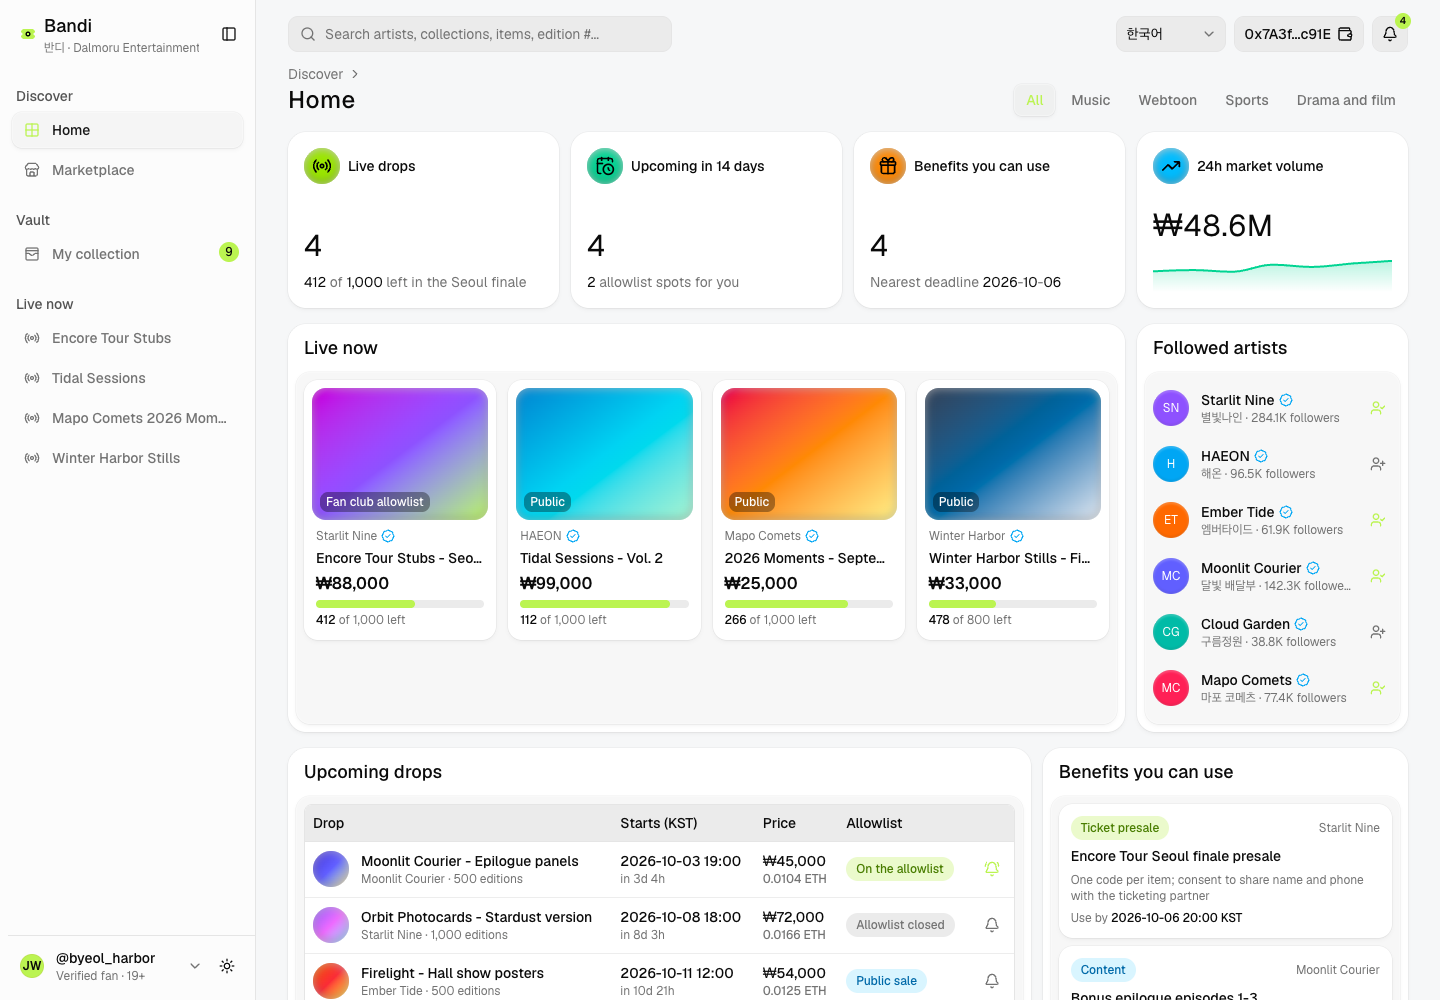Open notifications bell in header
Viewport: 1440px width, 1000px height.
point(1390,34)
